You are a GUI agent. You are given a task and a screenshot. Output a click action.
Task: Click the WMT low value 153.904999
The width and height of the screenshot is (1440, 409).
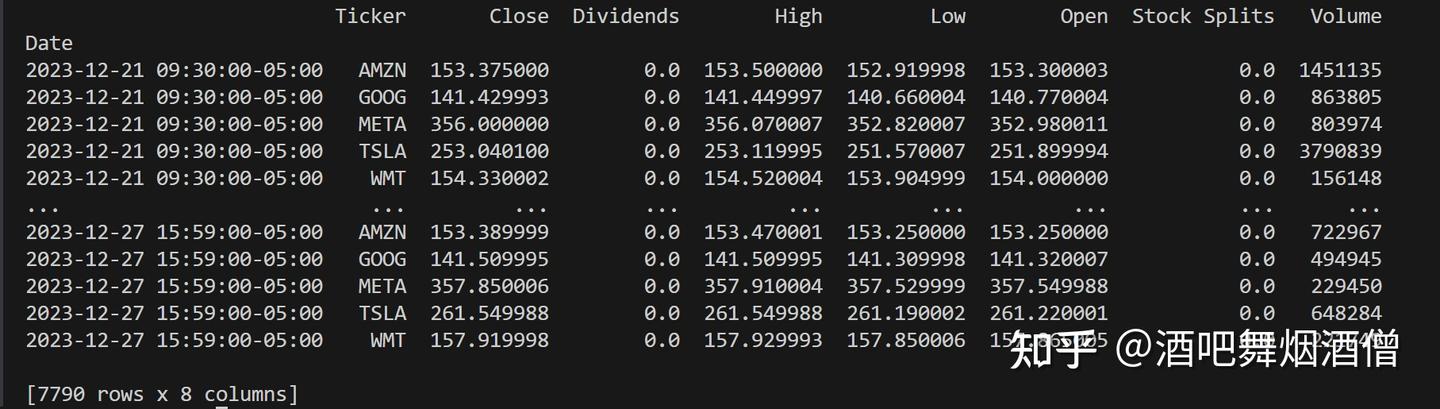click(x=906, y=178)
